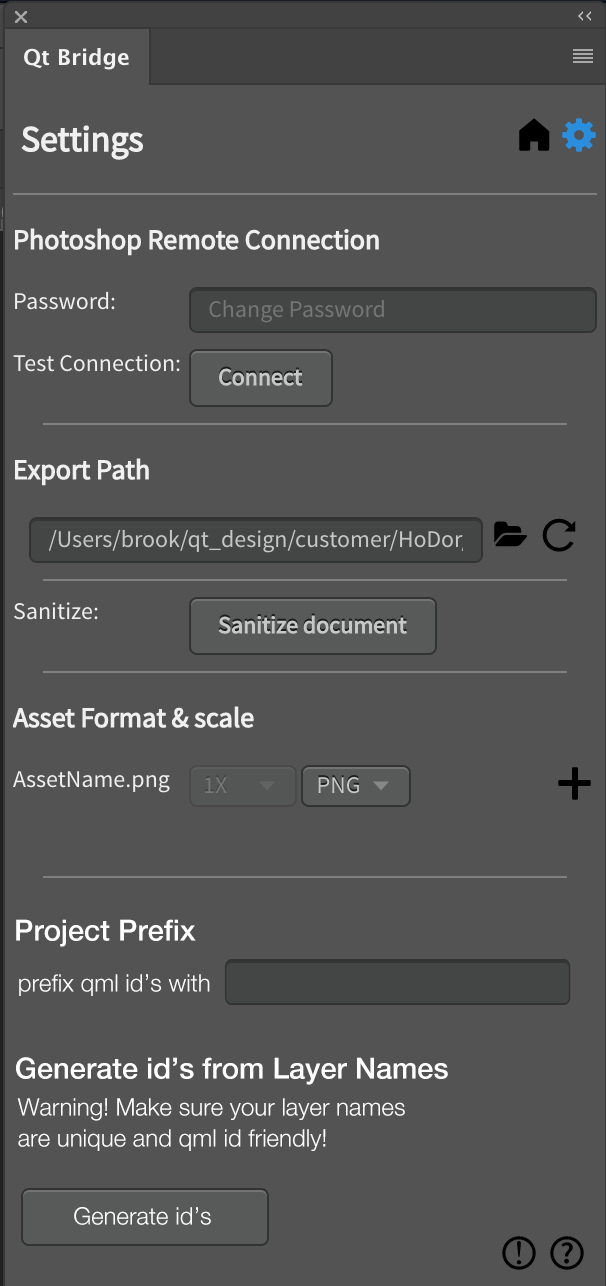Image resolution: width=606 pixels, height=1286 pixels.
Task: Open the help question mark icon
Action: click(567, 1252)
